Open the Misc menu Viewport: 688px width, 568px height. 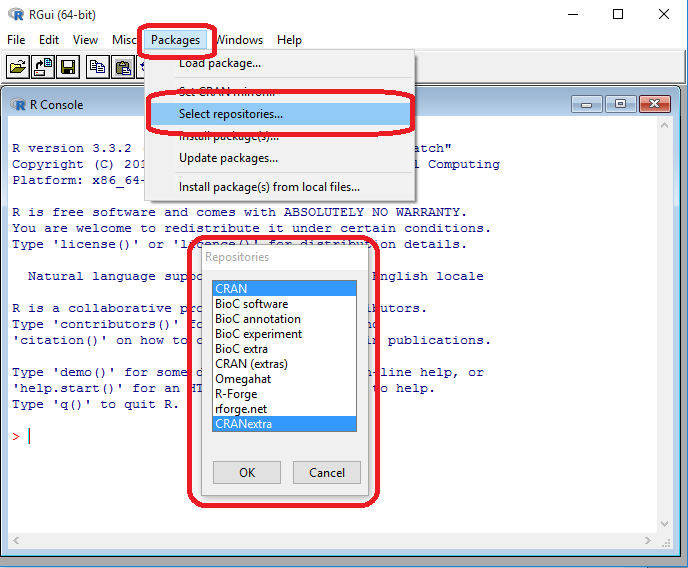(124, 40)
